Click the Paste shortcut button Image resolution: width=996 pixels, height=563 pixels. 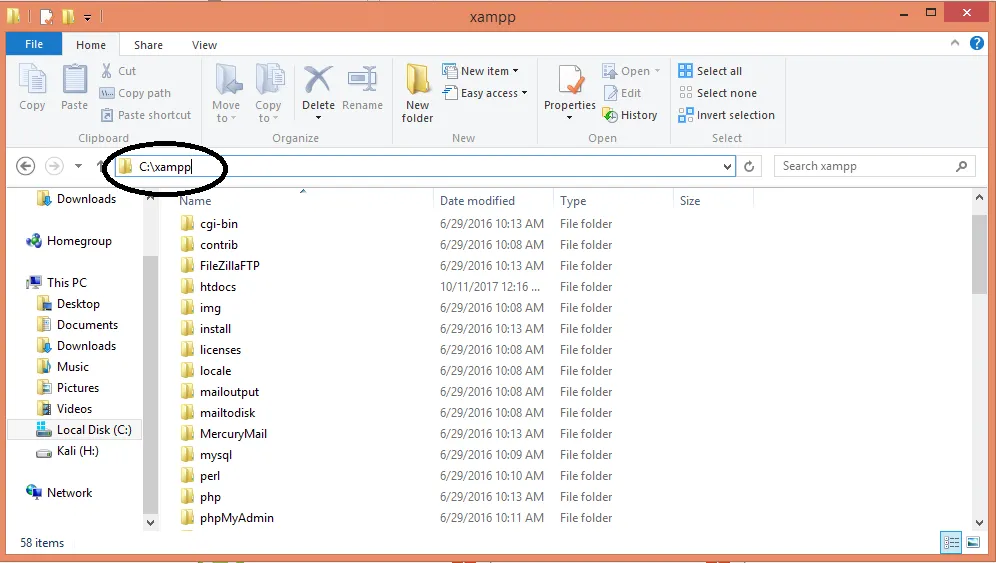point(145,115)
